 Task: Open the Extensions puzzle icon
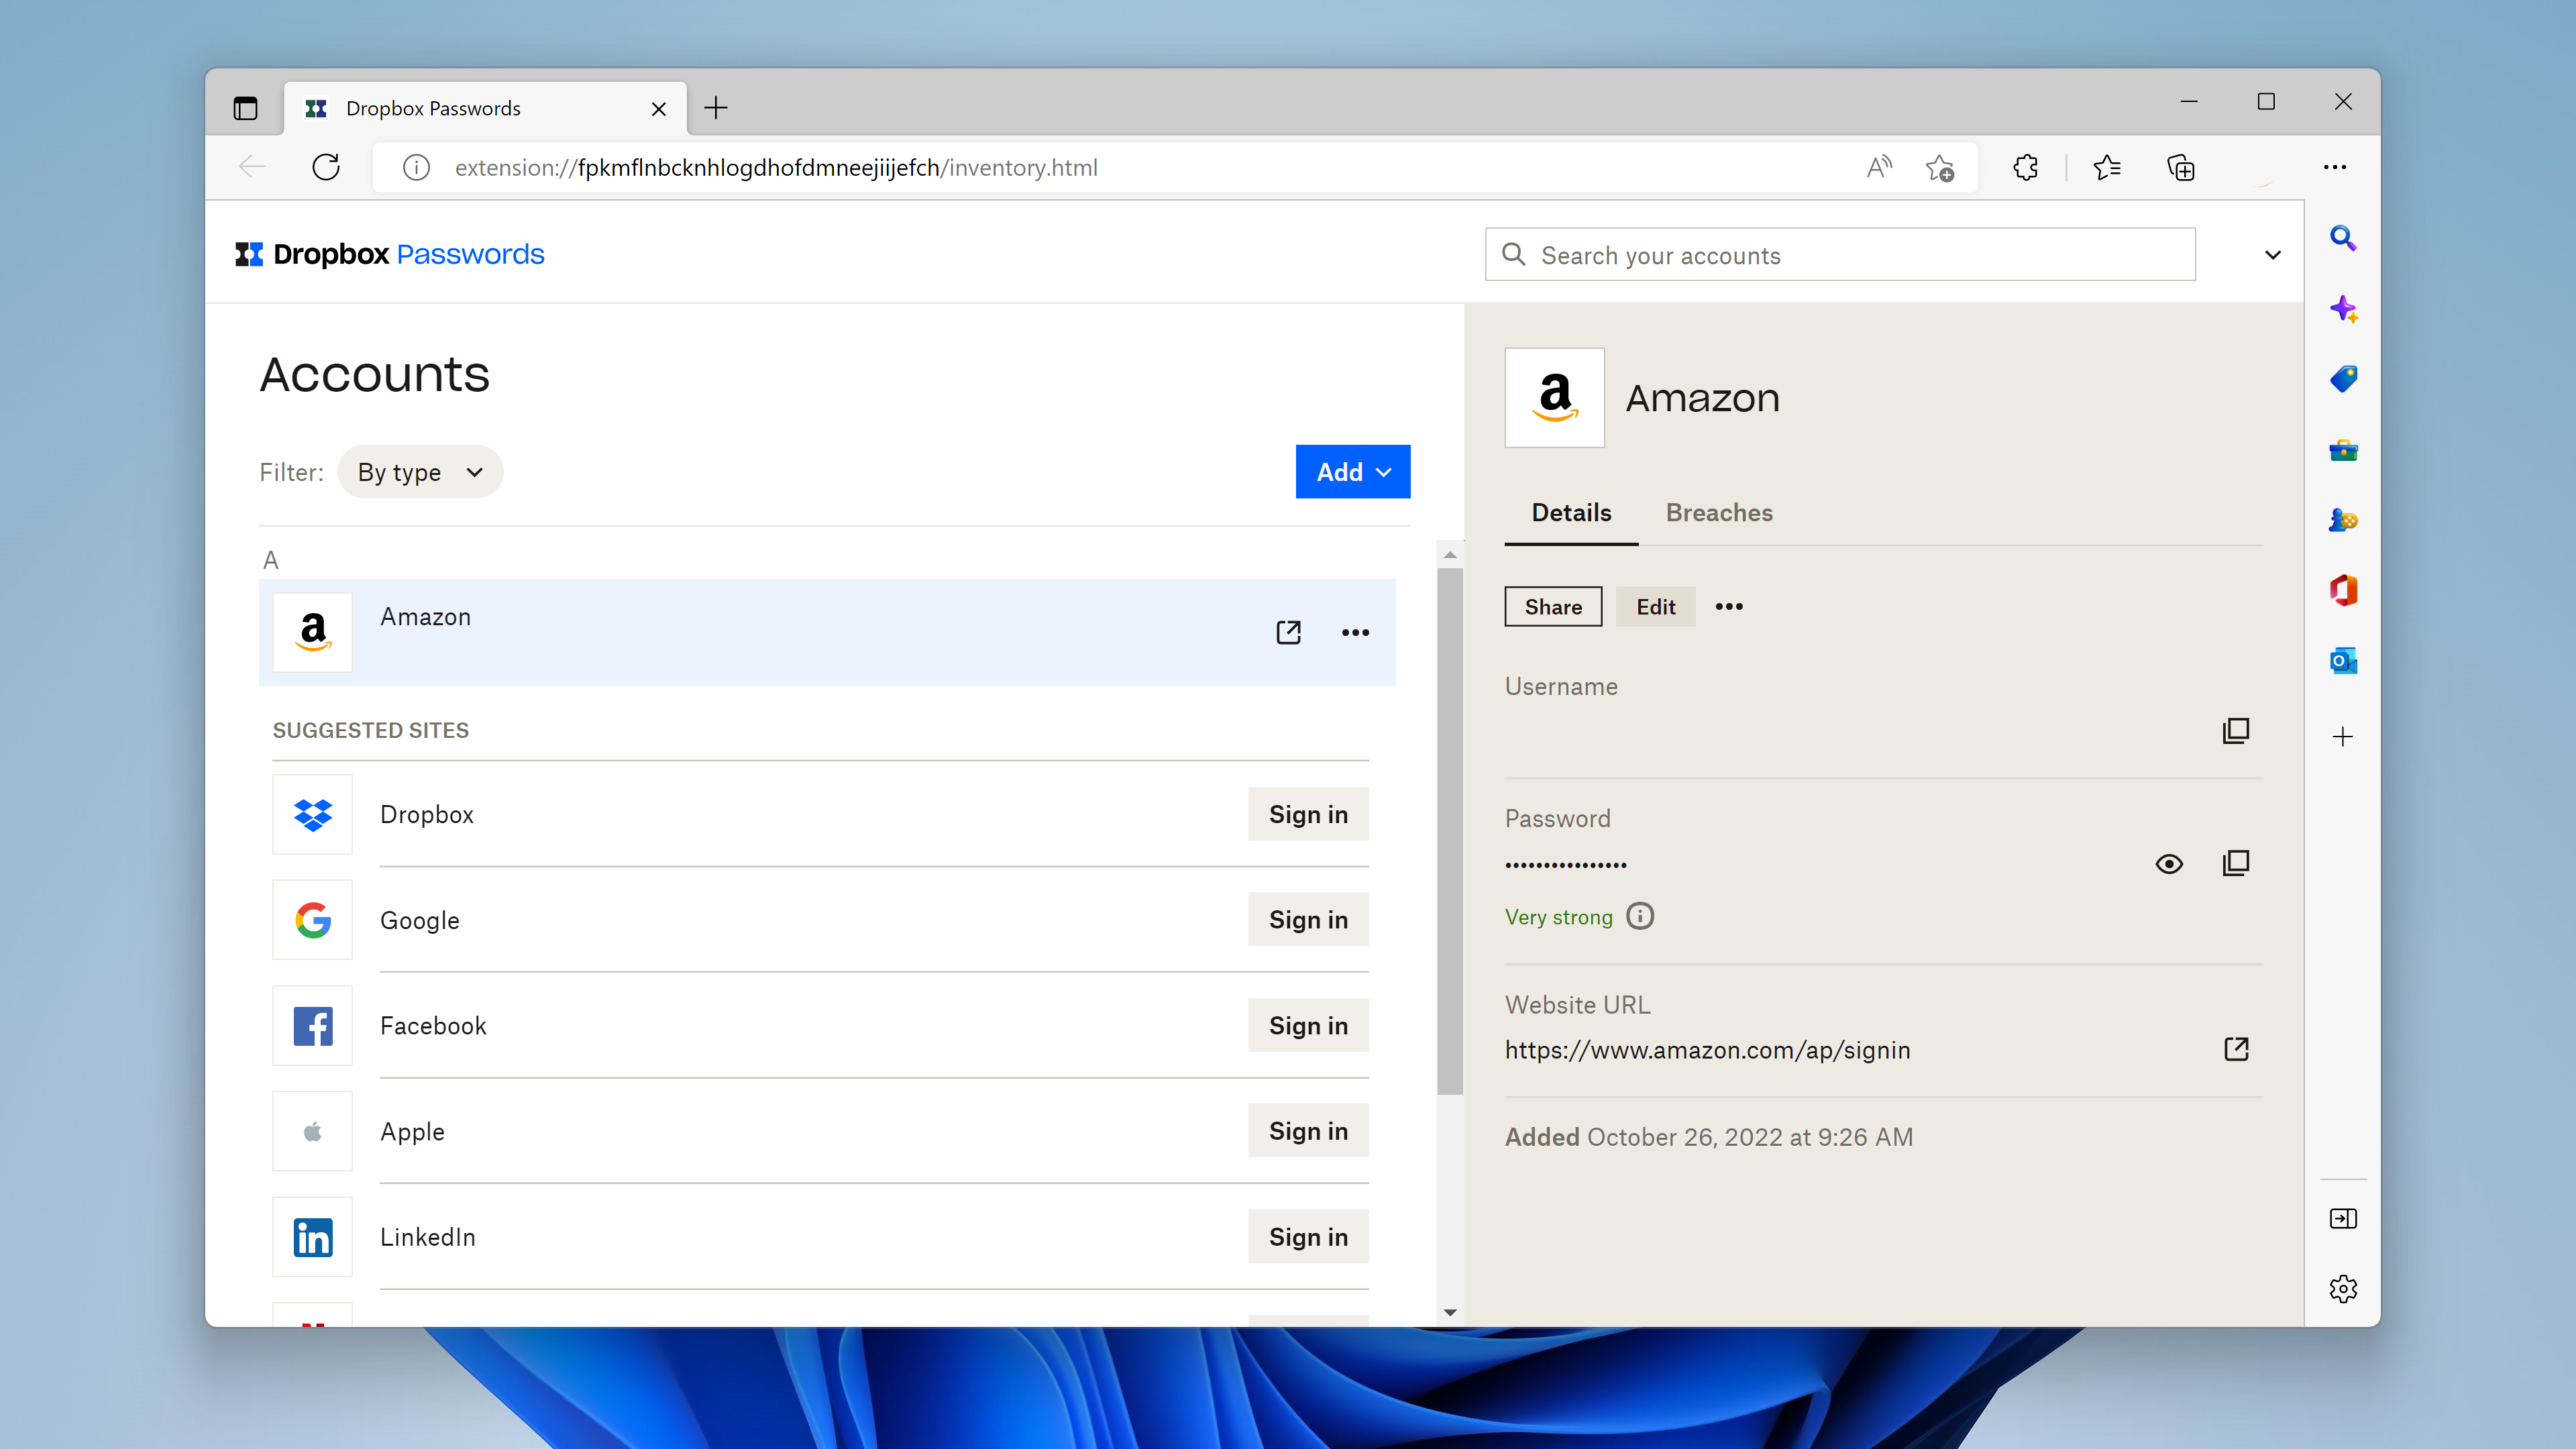[2025, 167]
